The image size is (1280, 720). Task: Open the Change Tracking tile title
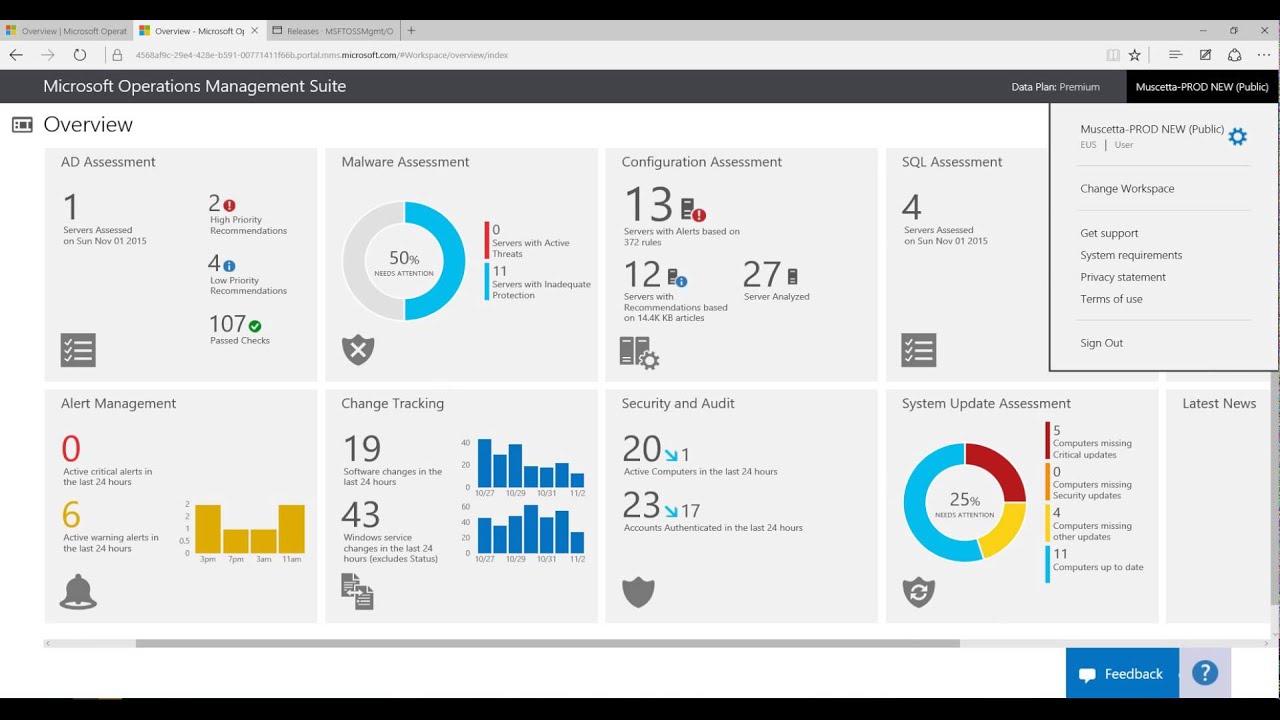tap(392, 404)
